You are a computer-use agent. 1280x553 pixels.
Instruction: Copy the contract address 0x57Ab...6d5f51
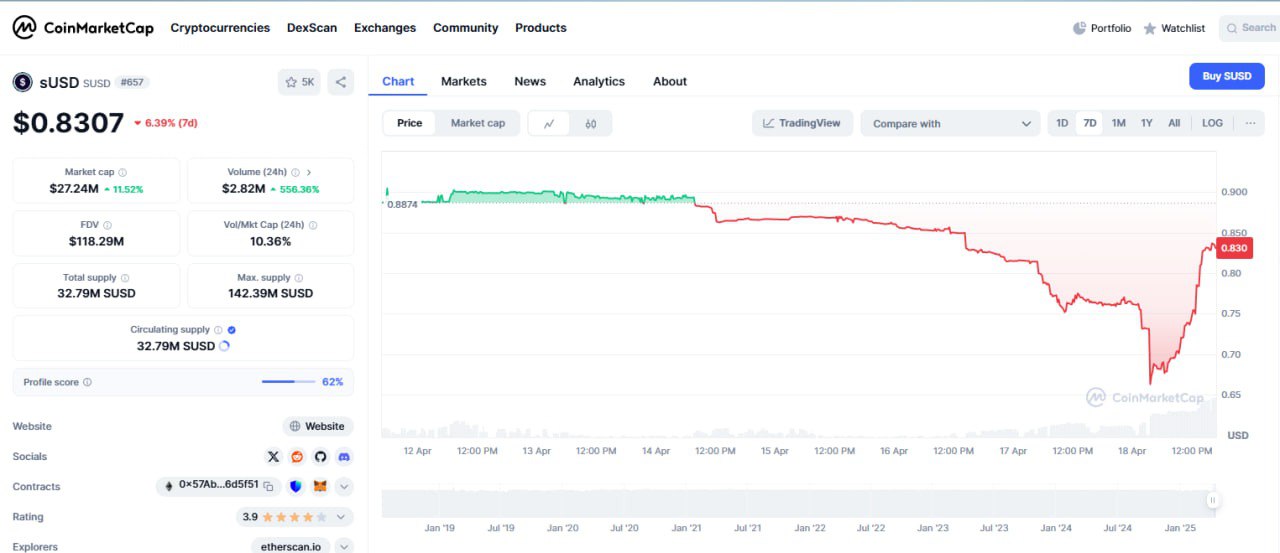pyautogui.click(x=268, y=485)
